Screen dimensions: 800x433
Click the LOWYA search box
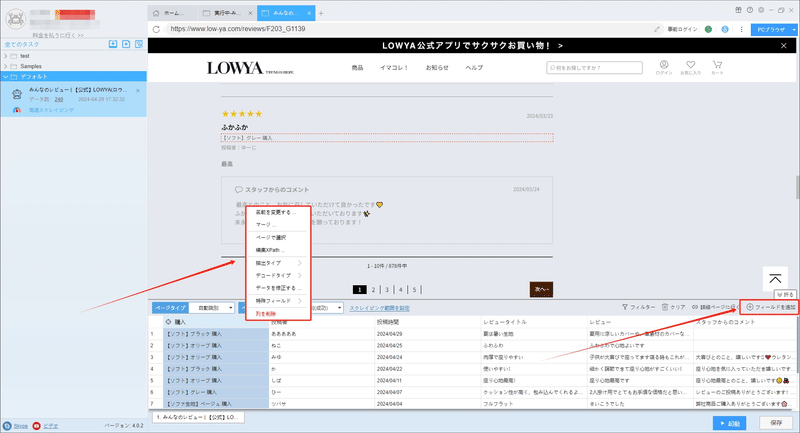click(x=594, y=67)
